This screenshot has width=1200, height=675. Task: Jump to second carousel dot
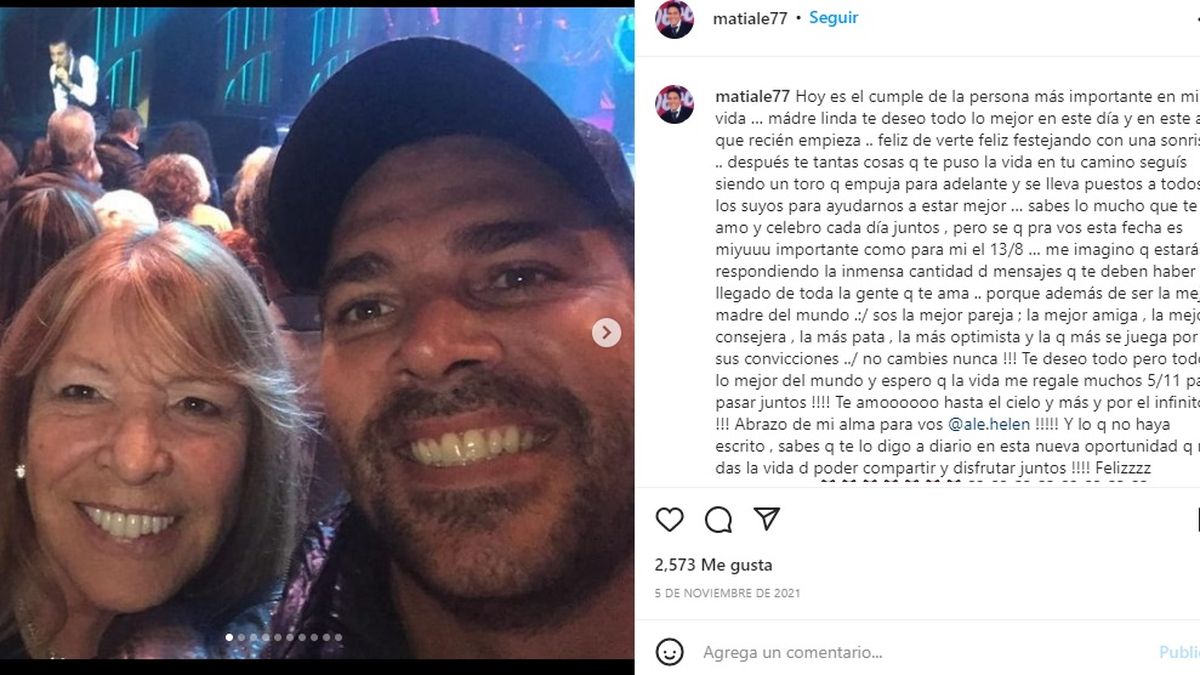coord(241,637)
